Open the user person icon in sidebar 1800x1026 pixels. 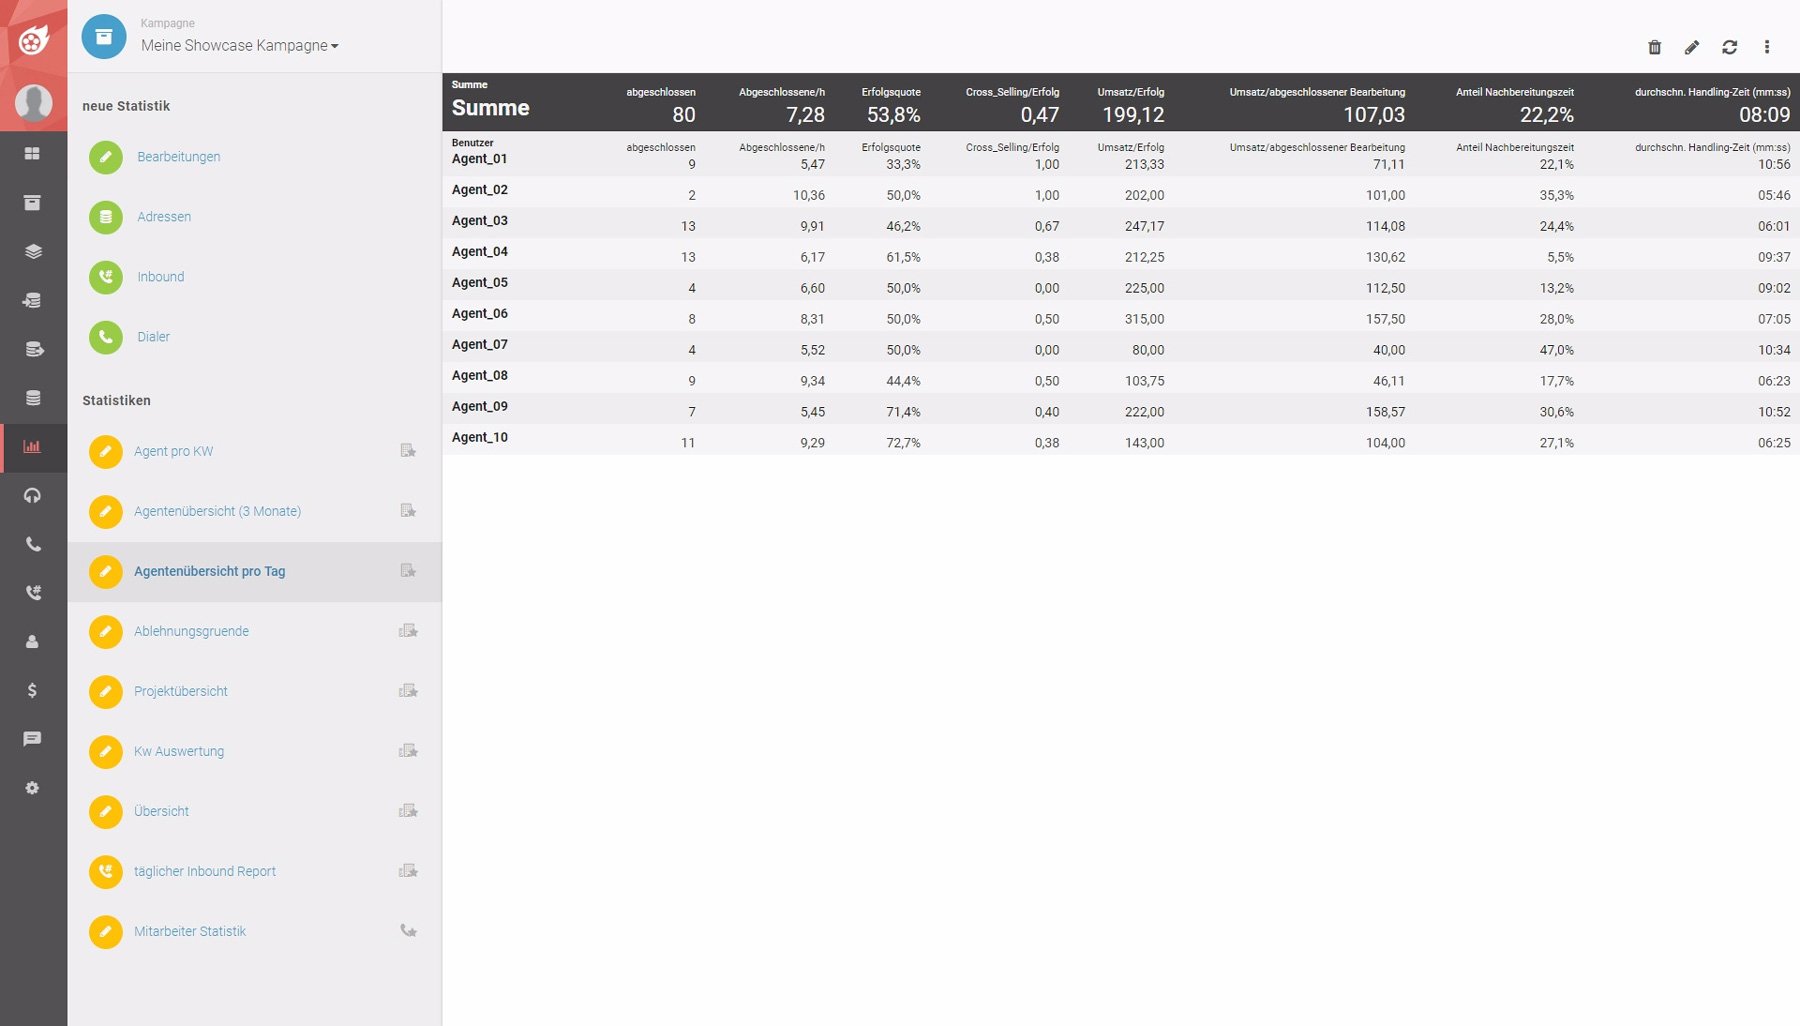(32, 642)
